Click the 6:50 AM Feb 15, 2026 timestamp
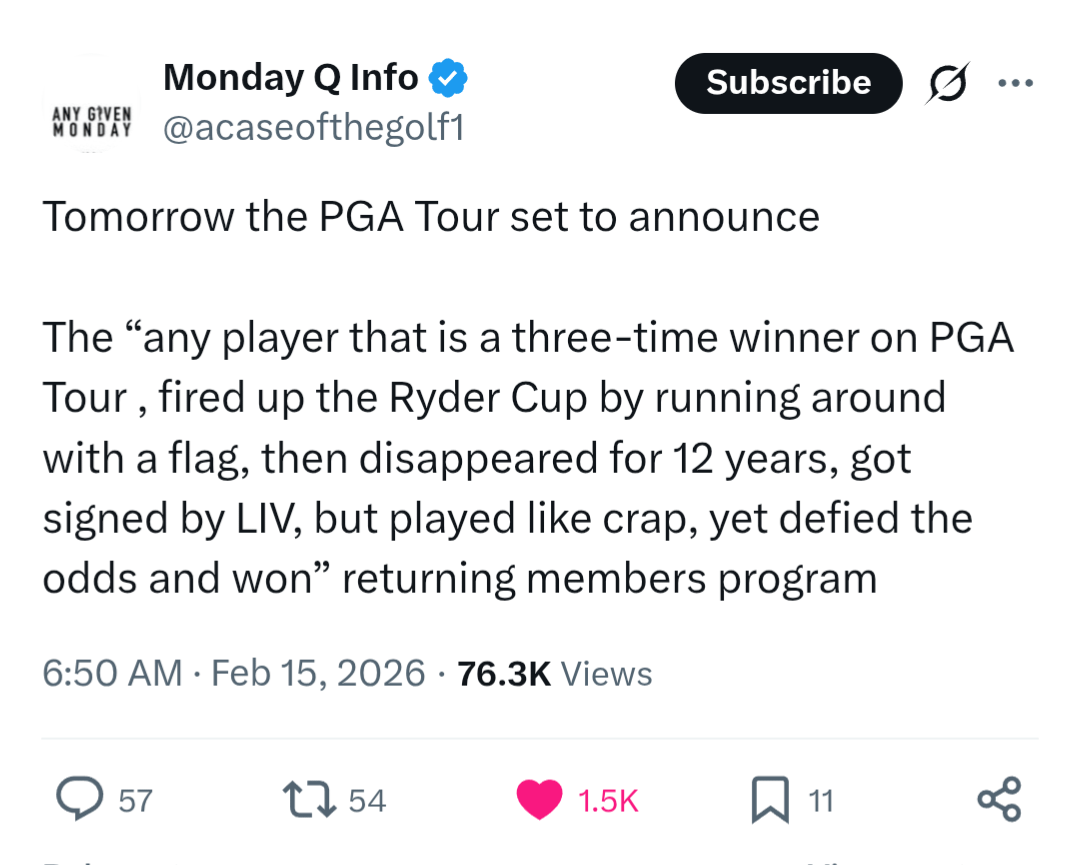 (234, 673)
